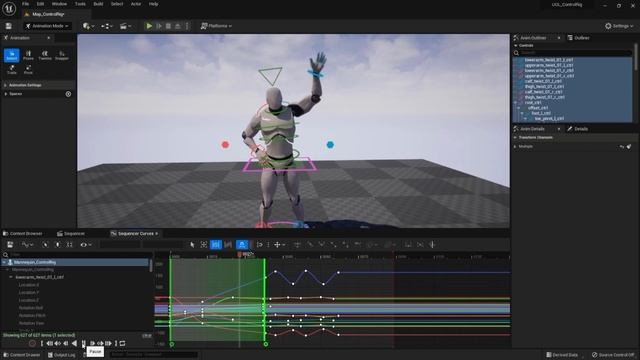Screen dimensions: 640x360
Task: Switch to the Sequencer tab
Action: click(x=71, y=233)
